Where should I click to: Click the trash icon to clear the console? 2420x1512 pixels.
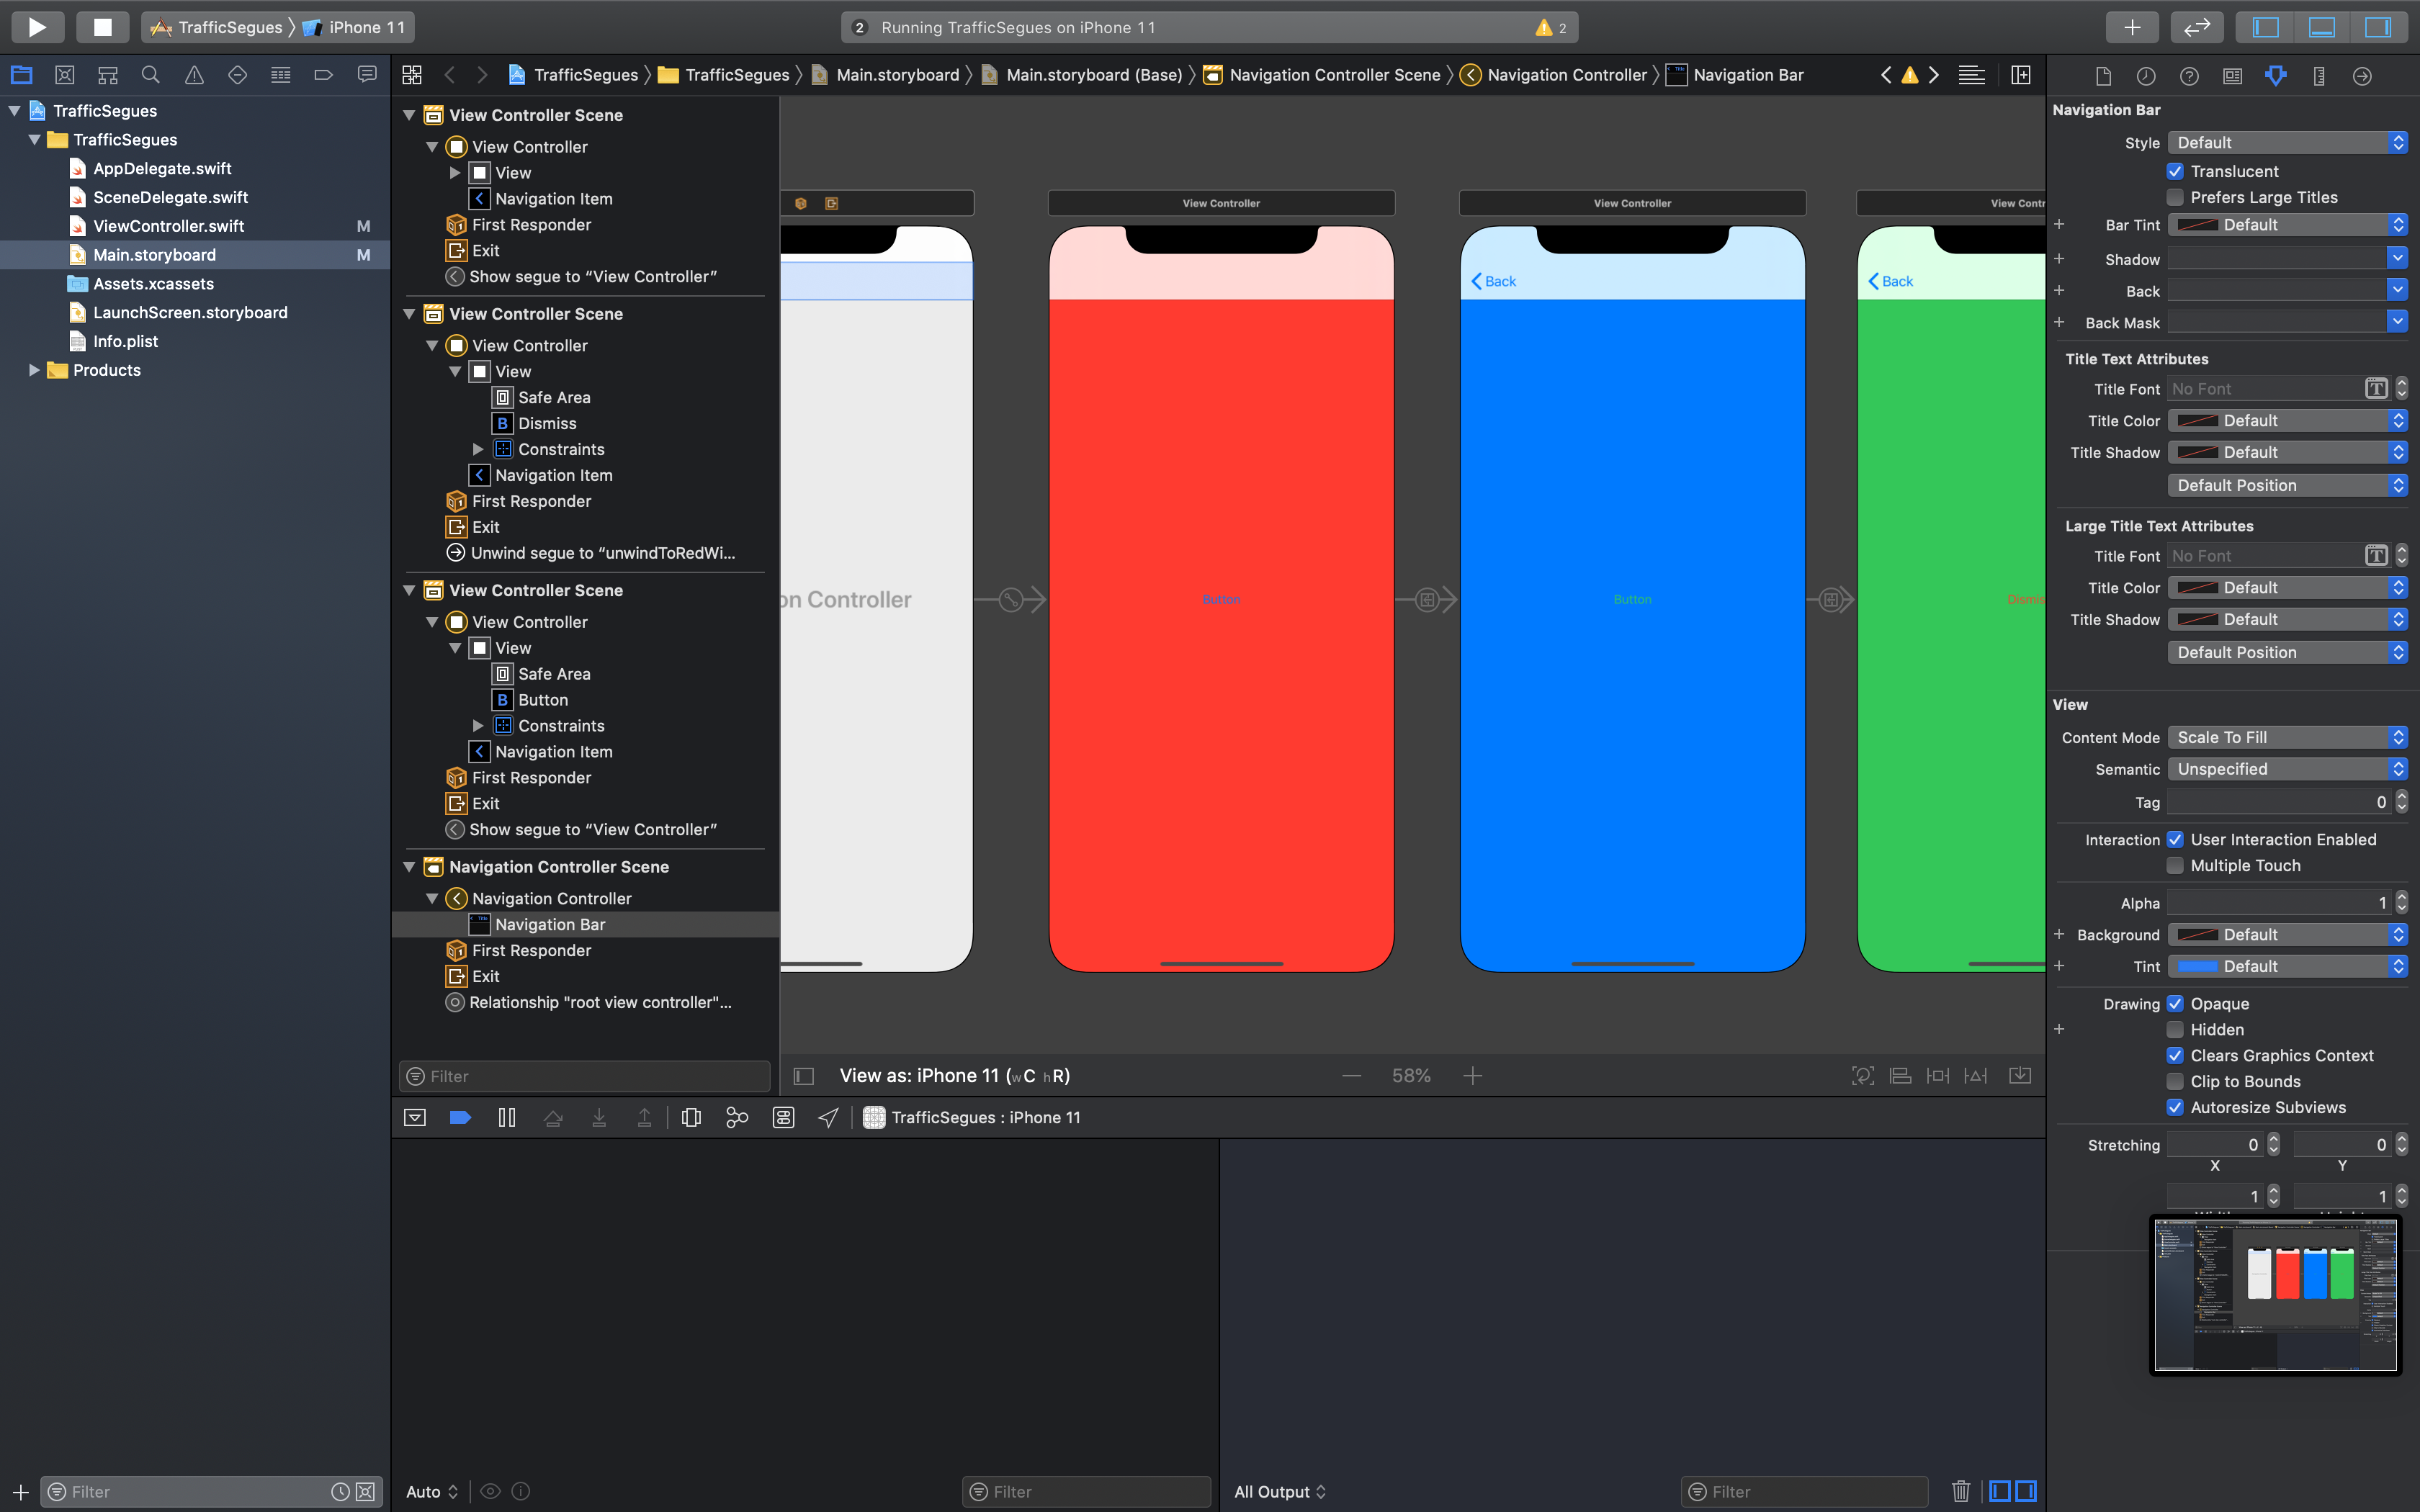1960,1491
